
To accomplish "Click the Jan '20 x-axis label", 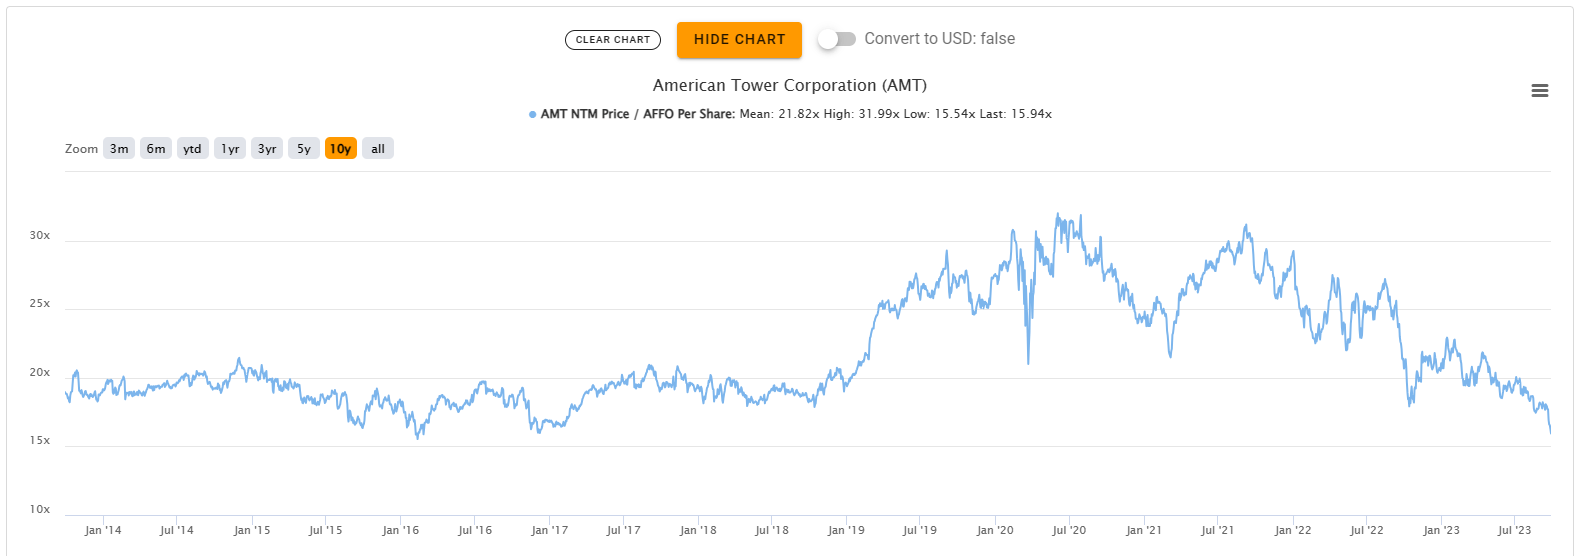I will [x=995, y=530].
